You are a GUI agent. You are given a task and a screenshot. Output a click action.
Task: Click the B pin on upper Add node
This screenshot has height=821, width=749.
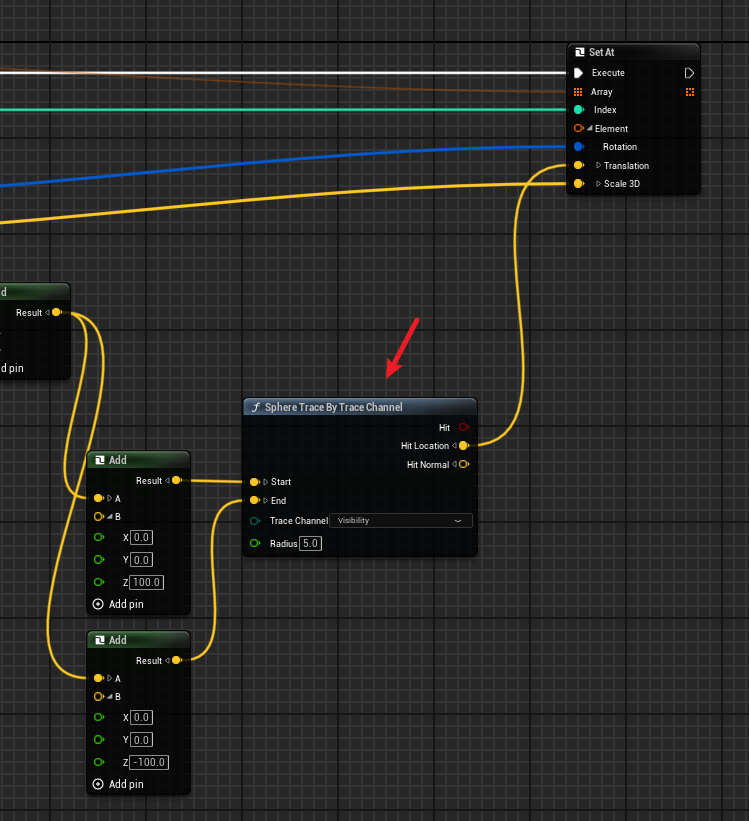(98, 517)
